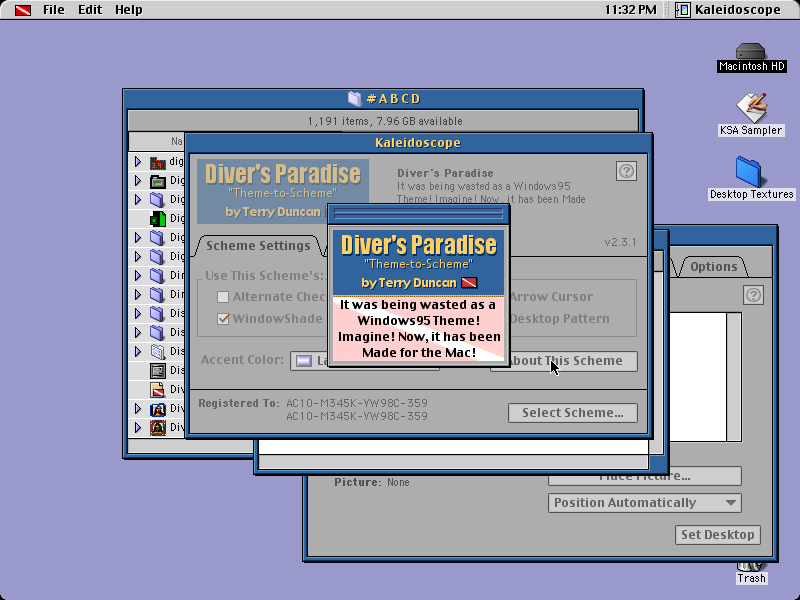Open the Edit menu
Viewport: 800px width, 600px height.
tap(90, 10)
